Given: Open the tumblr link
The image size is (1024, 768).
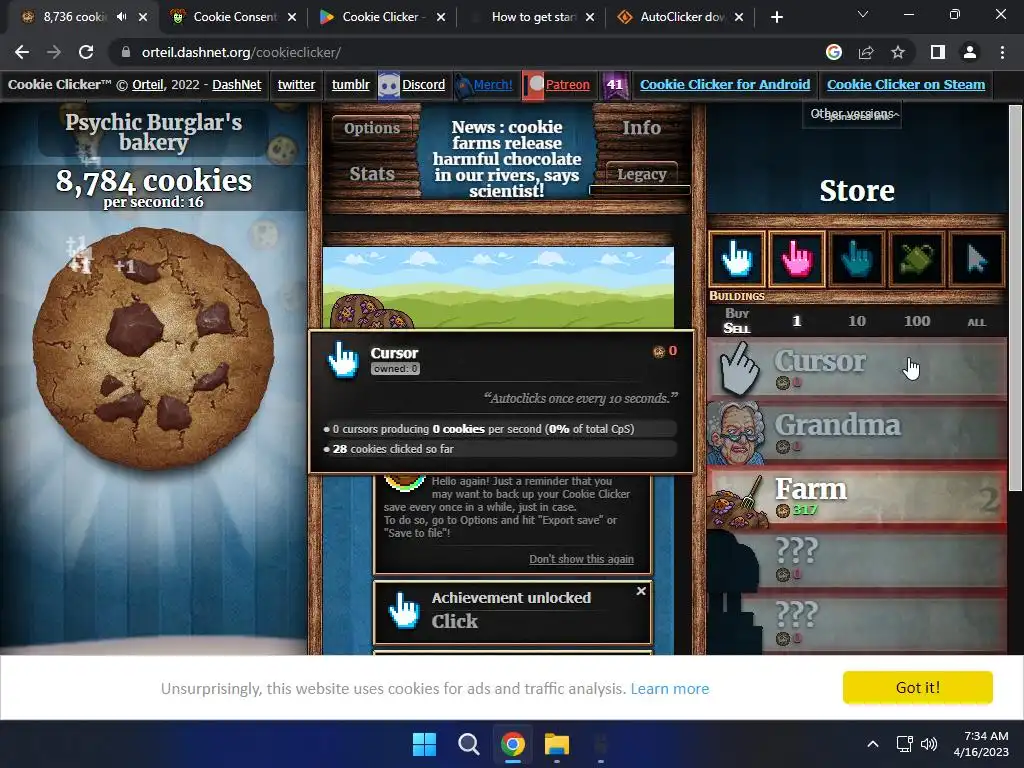Looking at the screenshot, I should click(350, 84).
